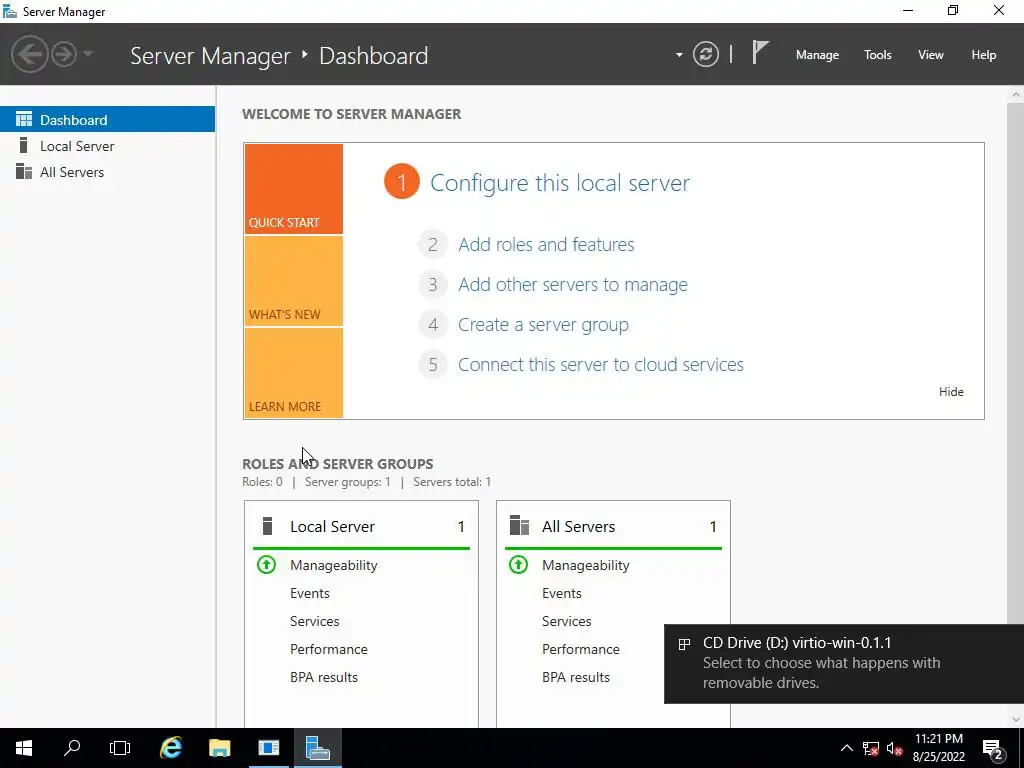
Task: Open the Action Center notifications icon
Action: point(992,748)
